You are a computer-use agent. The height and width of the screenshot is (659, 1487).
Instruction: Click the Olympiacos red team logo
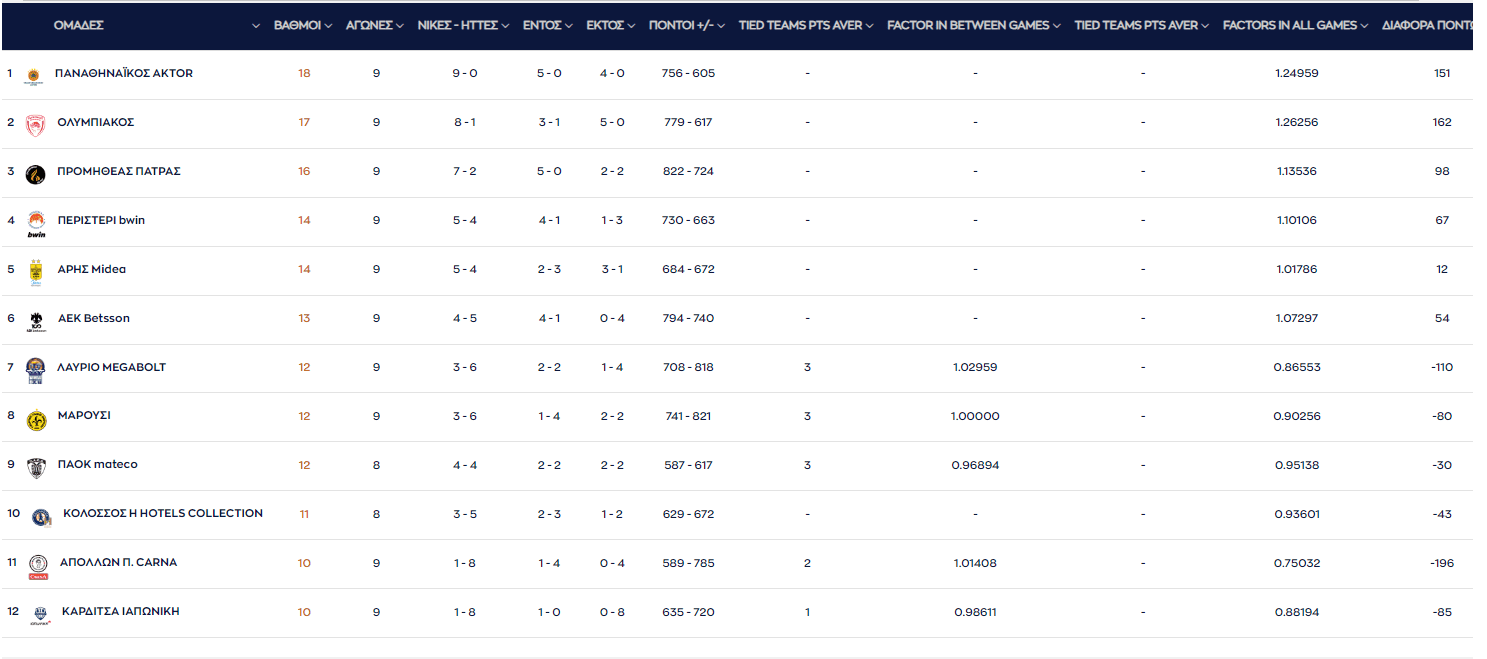click(35, 123)
